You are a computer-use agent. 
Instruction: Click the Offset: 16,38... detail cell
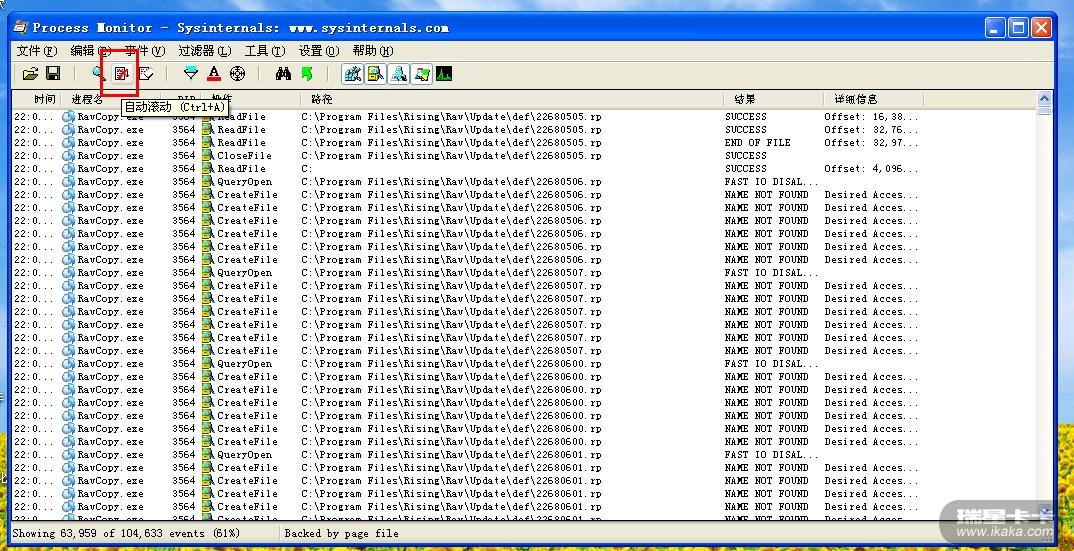pos(871,117)
